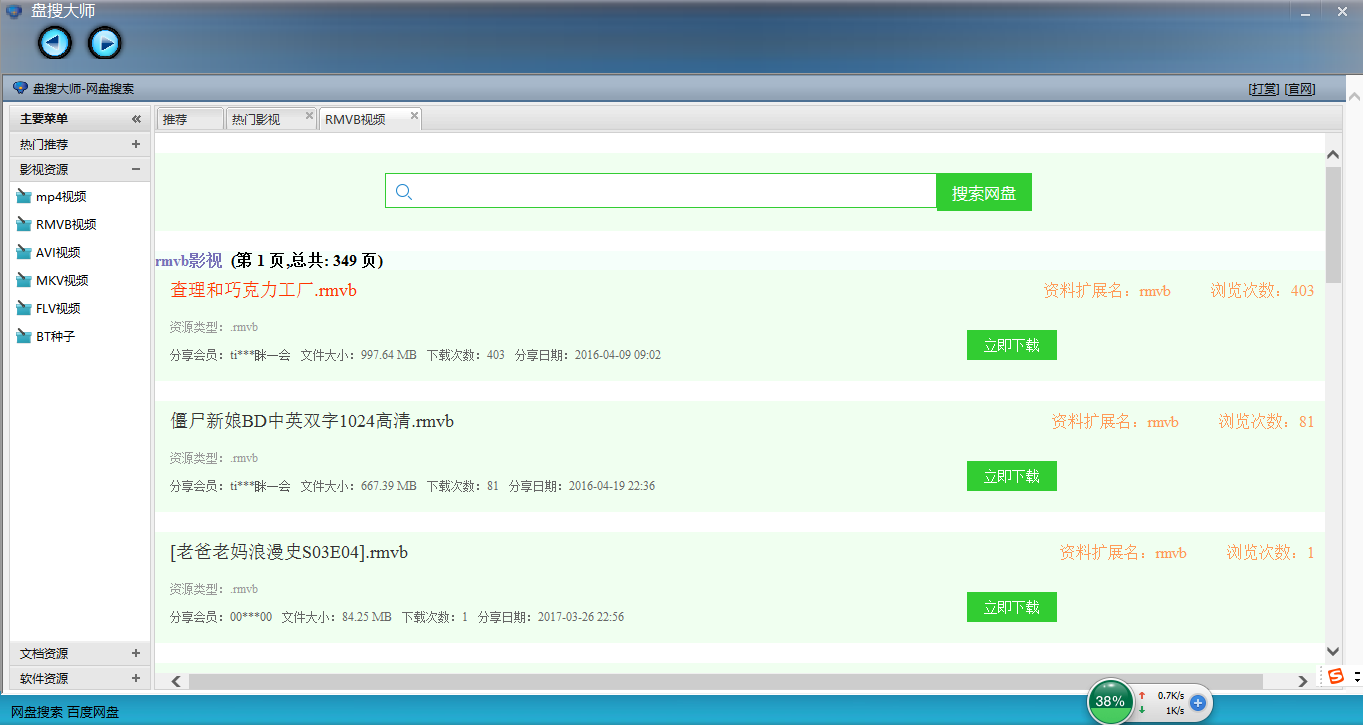
Task: Click the vertical scrollbar thumb
Action: (1333, 225)
